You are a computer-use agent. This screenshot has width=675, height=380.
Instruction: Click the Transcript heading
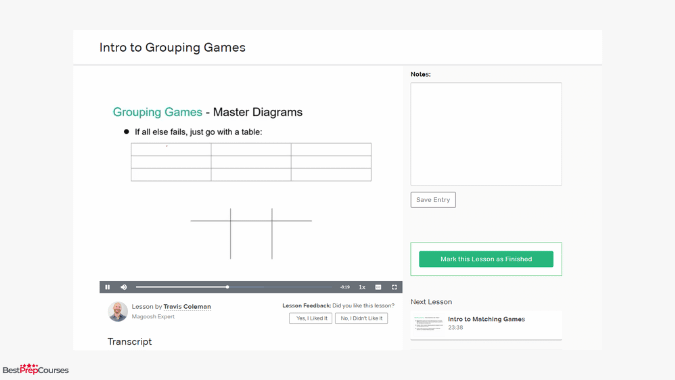(130, 342)
